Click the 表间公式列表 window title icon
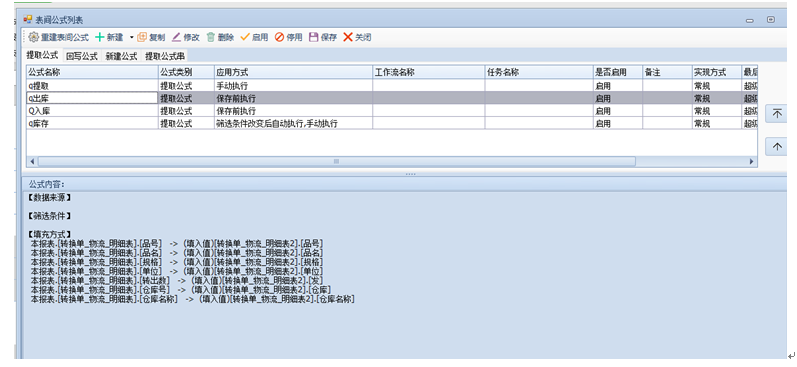 click(x=27, y=19)
